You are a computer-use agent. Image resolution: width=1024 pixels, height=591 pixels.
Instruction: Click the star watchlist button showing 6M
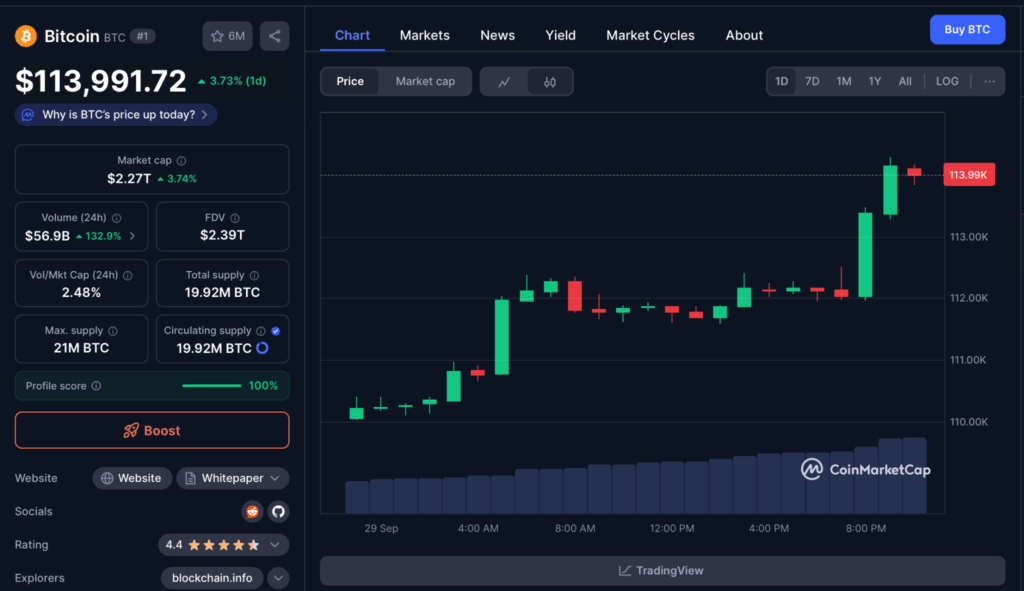point(227,36)
